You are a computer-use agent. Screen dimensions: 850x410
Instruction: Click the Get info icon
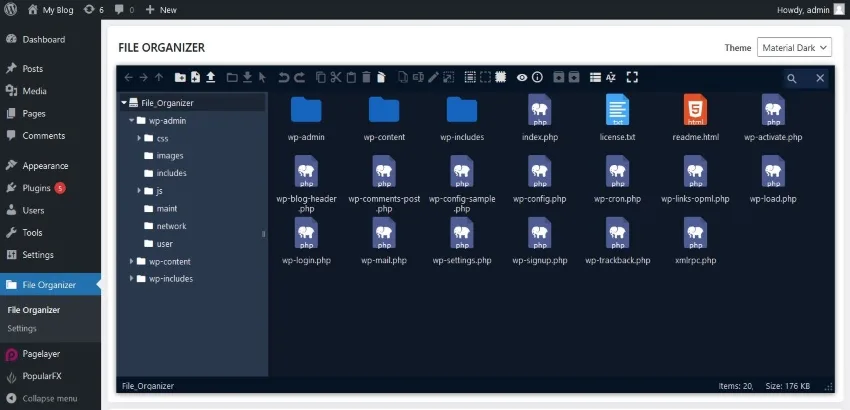(x=537, y=78)
